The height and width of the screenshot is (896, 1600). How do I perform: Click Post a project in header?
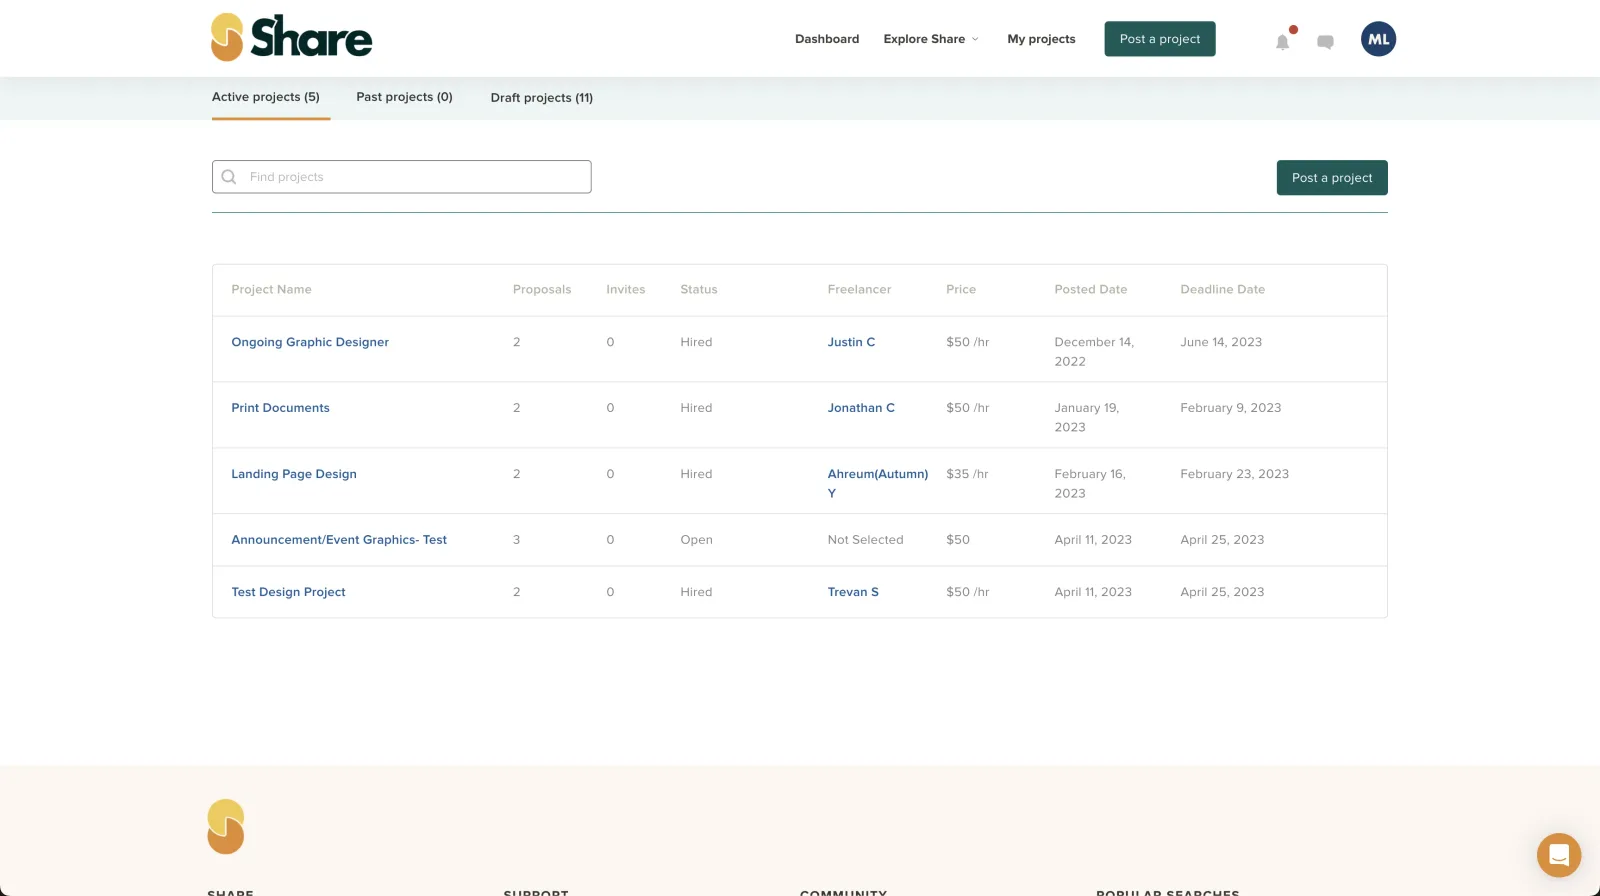click(1160, 39)
